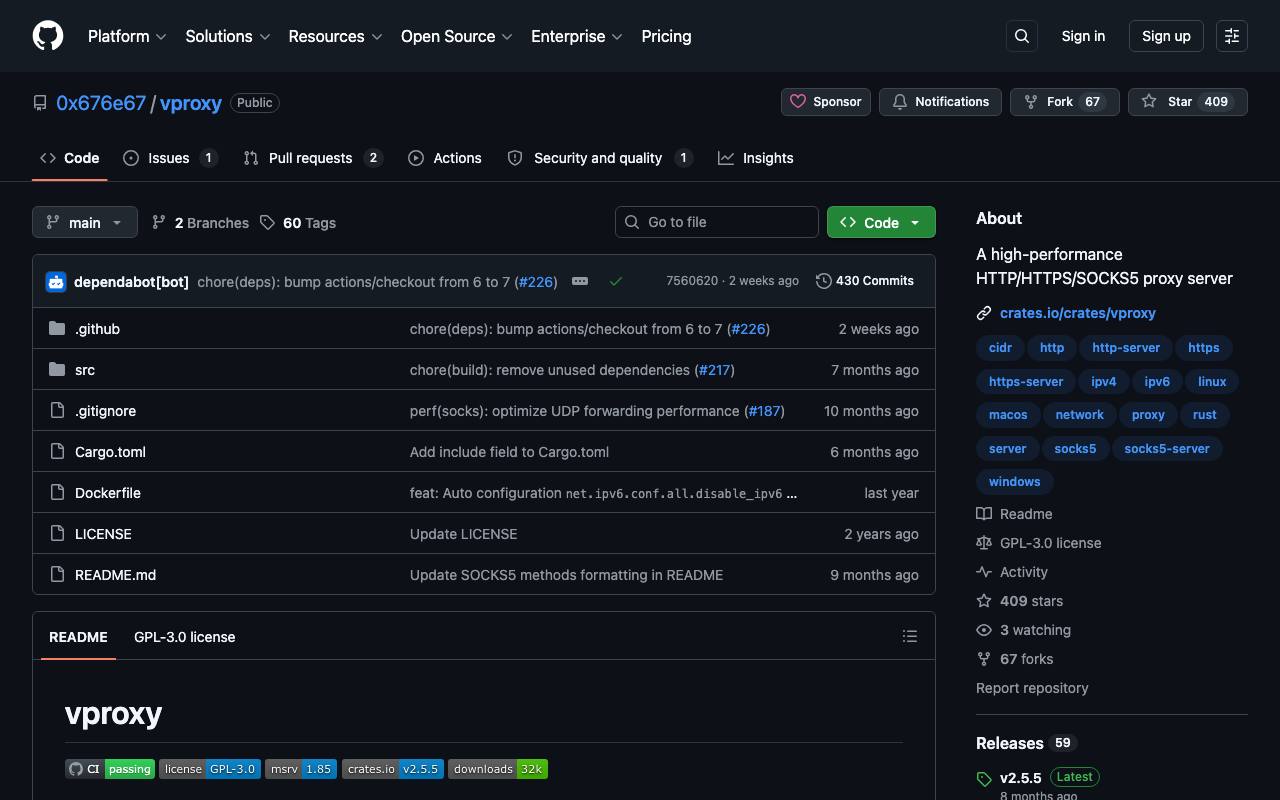The height and width of the screenshot is (800, 1280).
Task: Open pull request #187 link
Action: pyautogui.click(x=765, y=411)
